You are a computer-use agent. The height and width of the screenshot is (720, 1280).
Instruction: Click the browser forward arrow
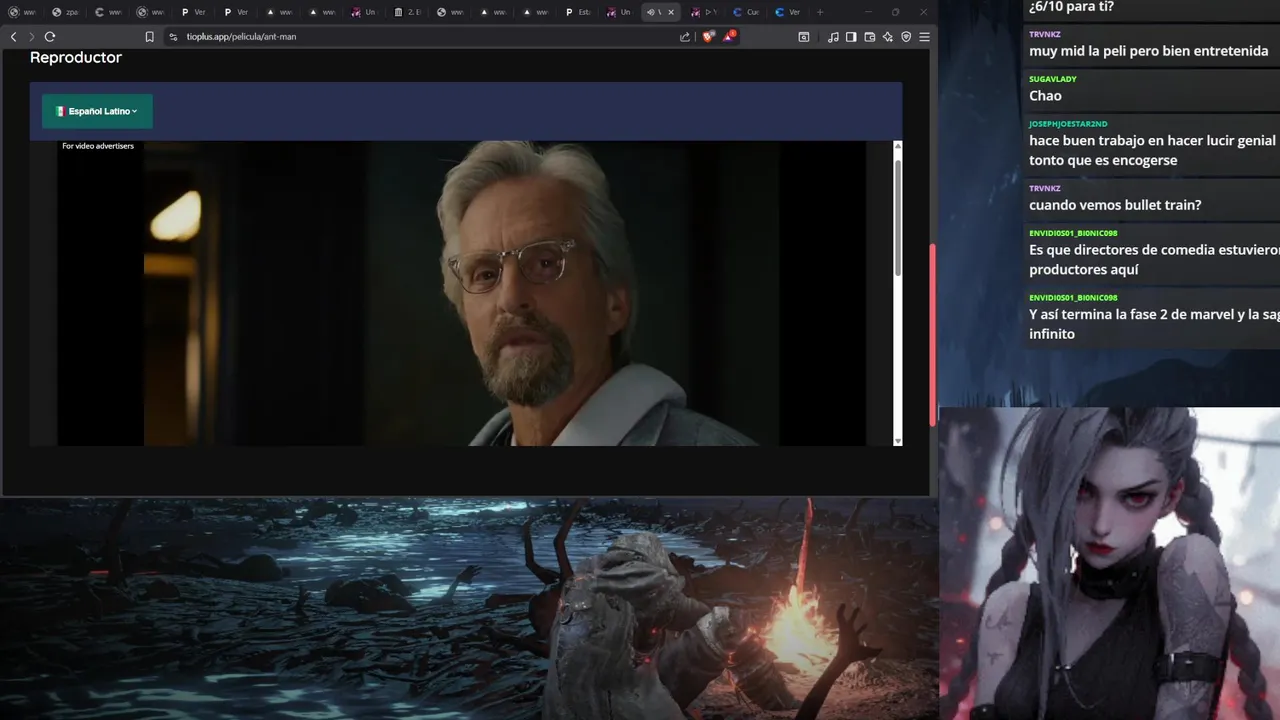tap(31, 37)
